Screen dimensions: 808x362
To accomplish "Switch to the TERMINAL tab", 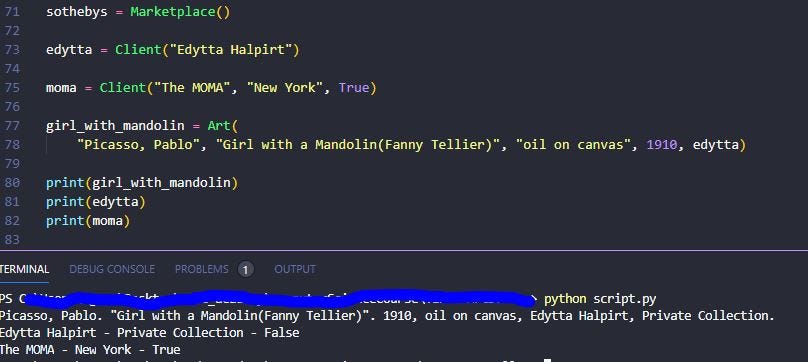I will [x=24, y=269].
